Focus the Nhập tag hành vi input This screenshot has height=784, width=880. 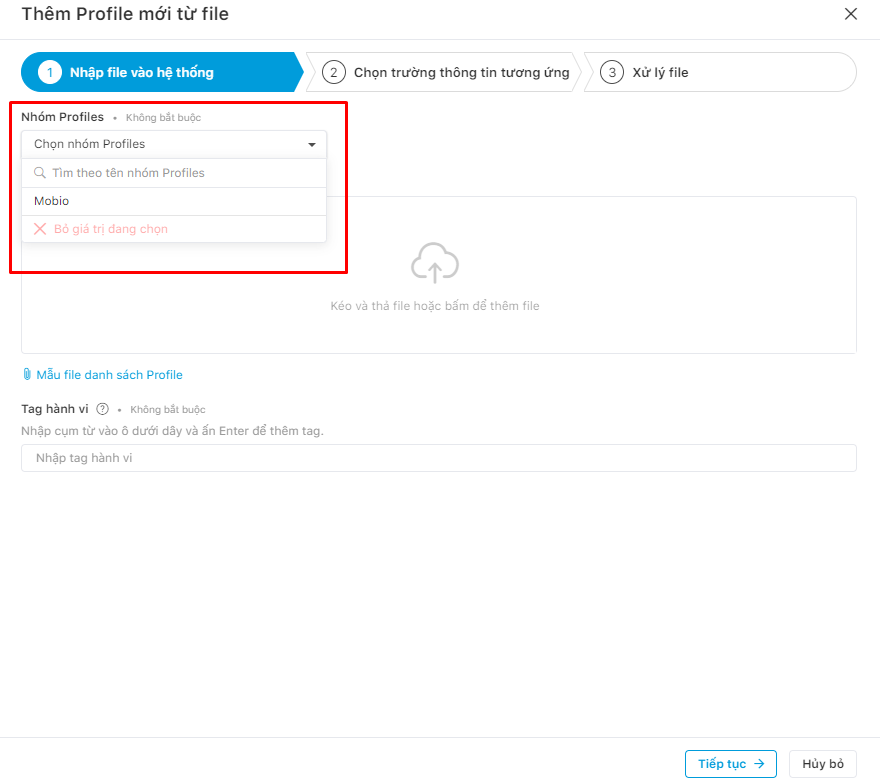(439, 458)
